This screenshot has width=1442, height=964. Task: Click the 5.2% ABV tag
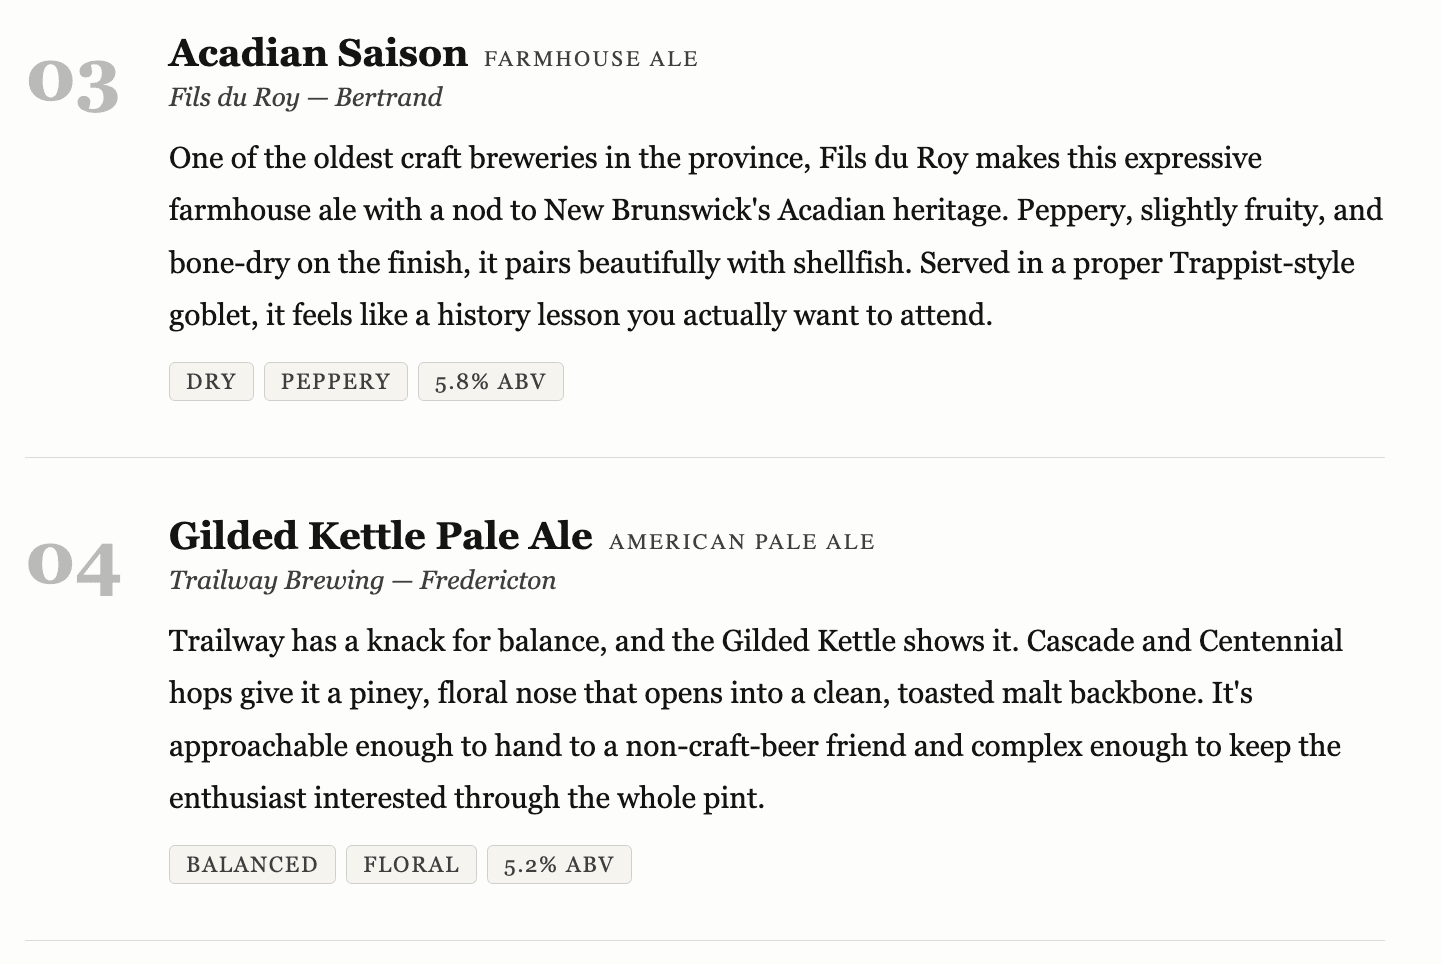pyautogui.click(x=558, y=865)
